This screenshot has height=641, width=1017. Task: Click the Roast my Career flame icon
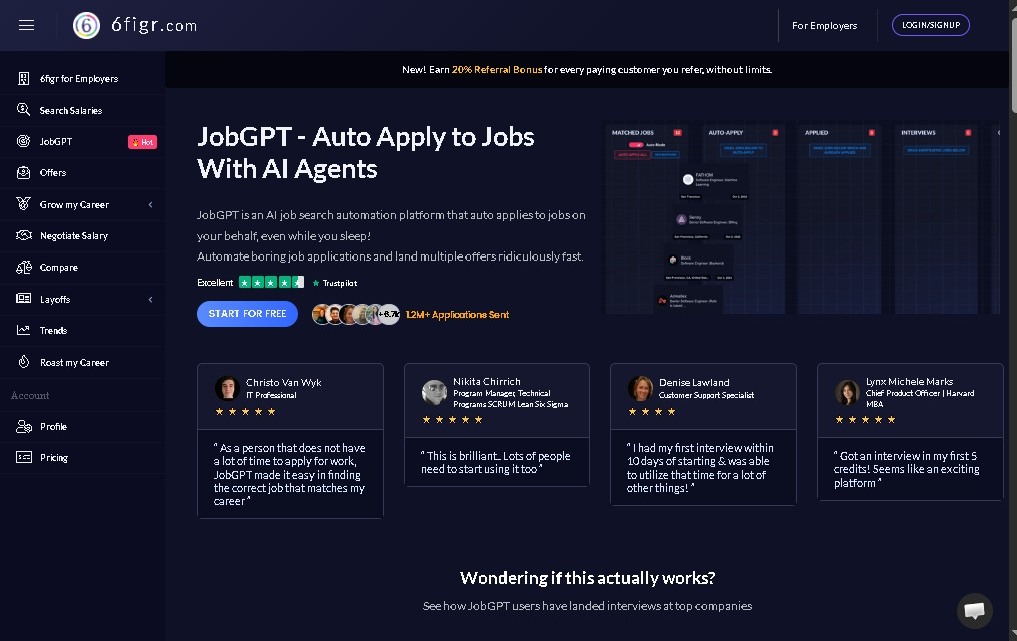pyautogui.click(x=23, y=362)
